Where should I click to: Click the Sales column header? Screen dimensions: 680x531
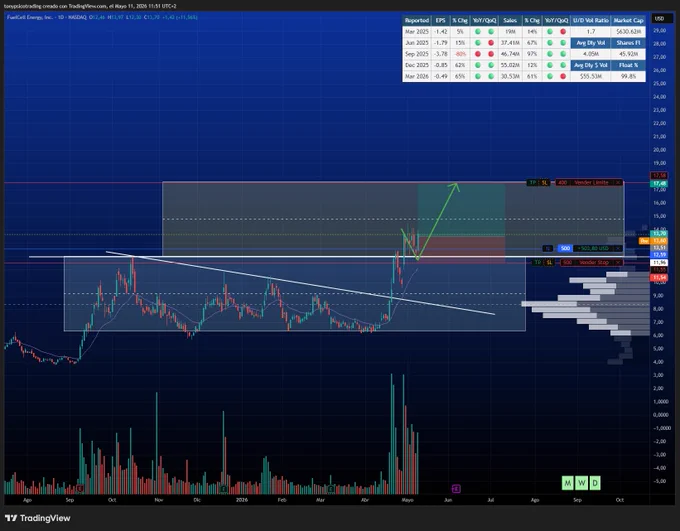510,20
